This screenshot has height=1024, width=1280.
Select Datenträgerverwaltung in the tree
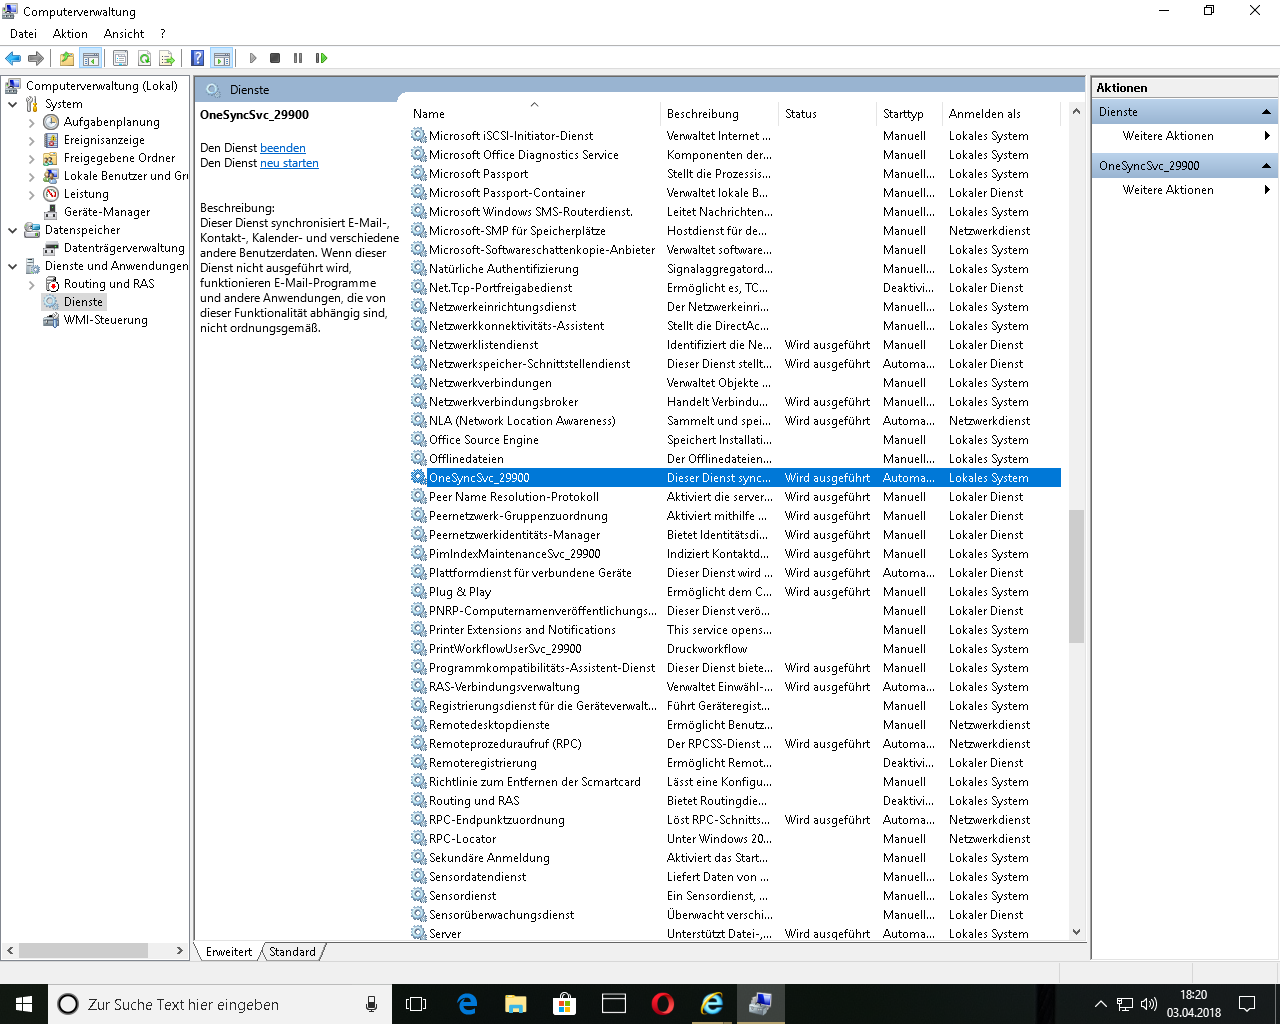click(x=124, y=248)
